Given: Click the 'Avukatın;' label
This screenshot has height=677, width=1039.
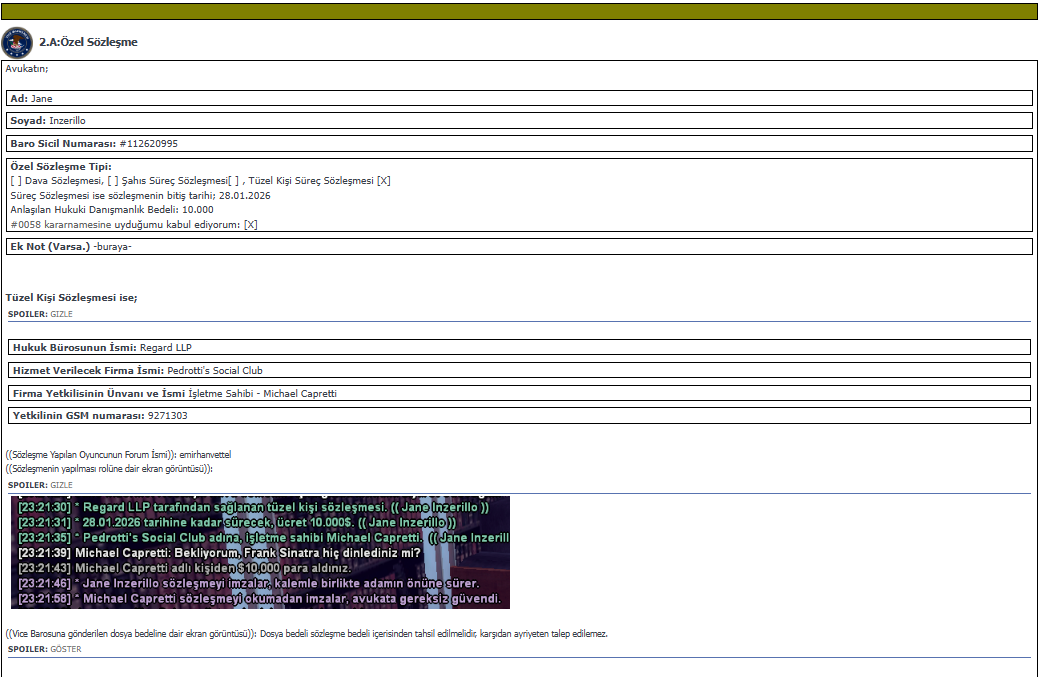Looking at the screenshot, I should coord(27,69).
